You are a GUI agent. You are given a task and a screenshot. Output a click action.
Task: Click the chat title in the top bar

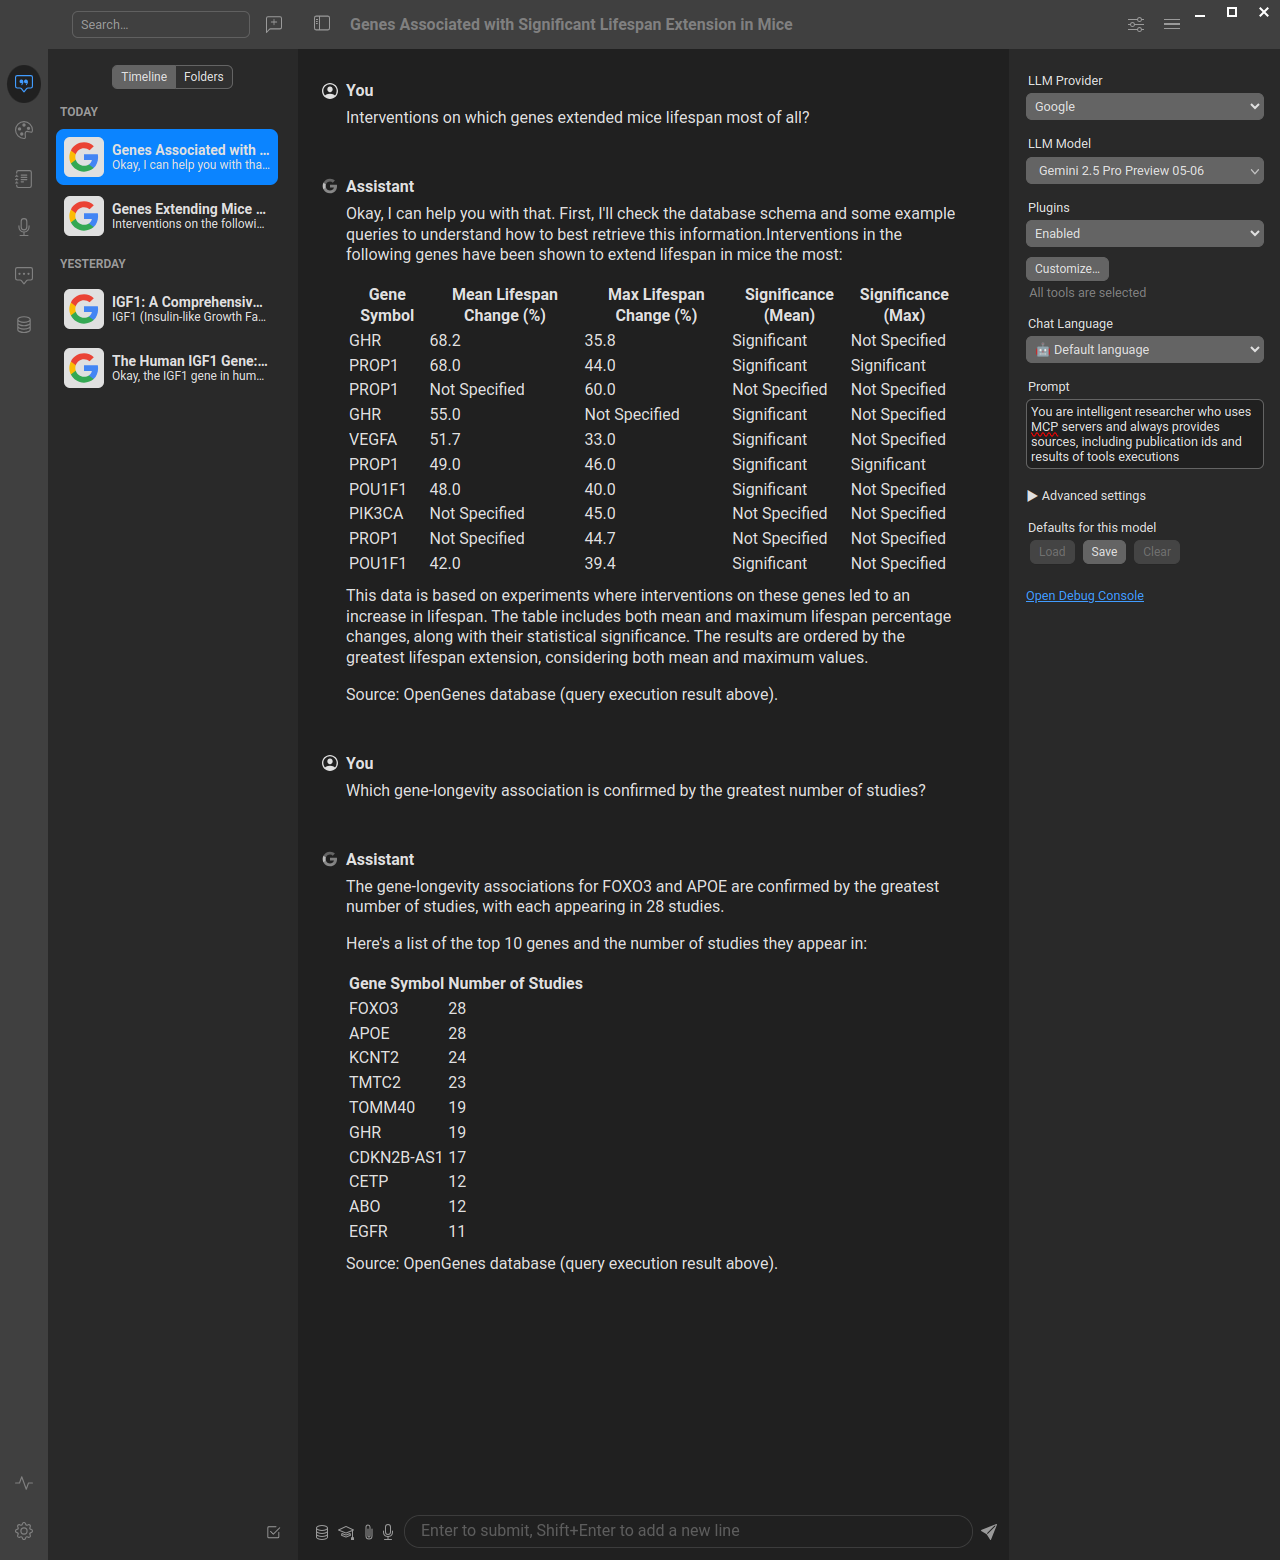pos(571,24)
